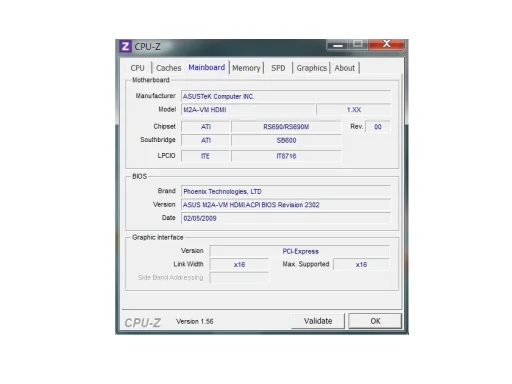Click the disabled maximize button
Viewport: 512px width, 384px height.
point(358,44)
